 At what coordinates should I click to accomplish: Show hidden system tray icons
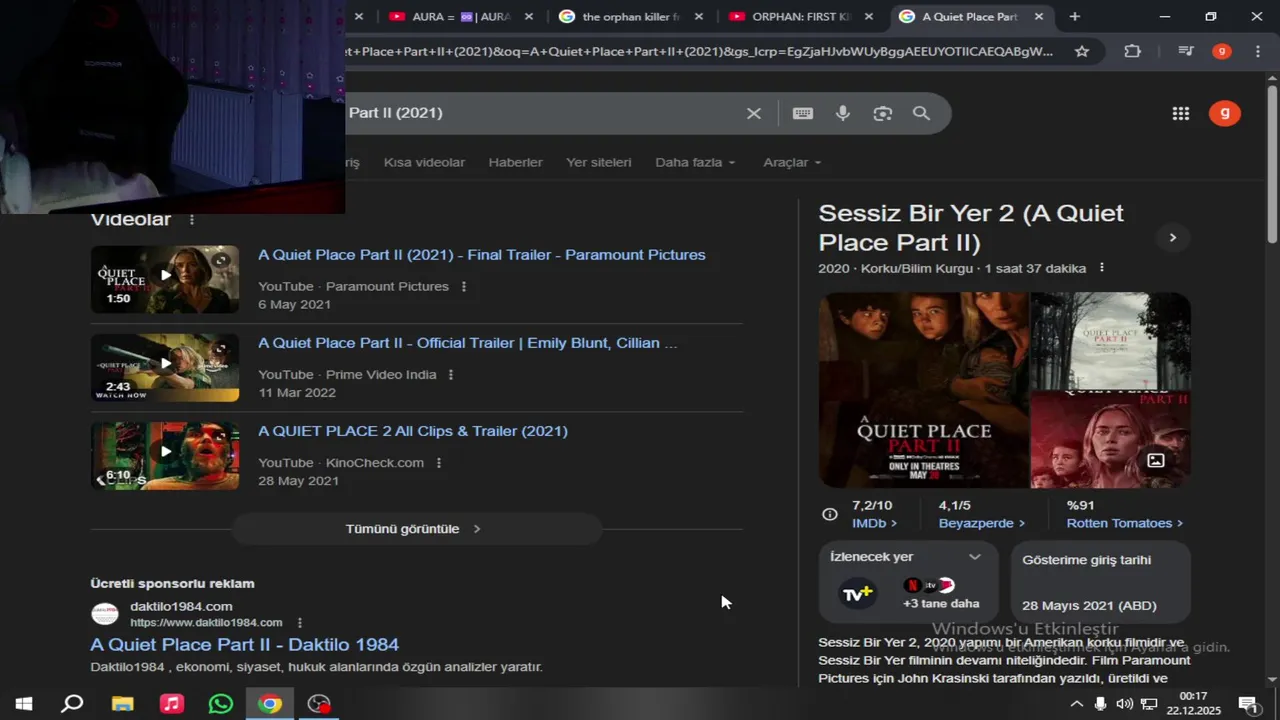[x=1076, y=704]
